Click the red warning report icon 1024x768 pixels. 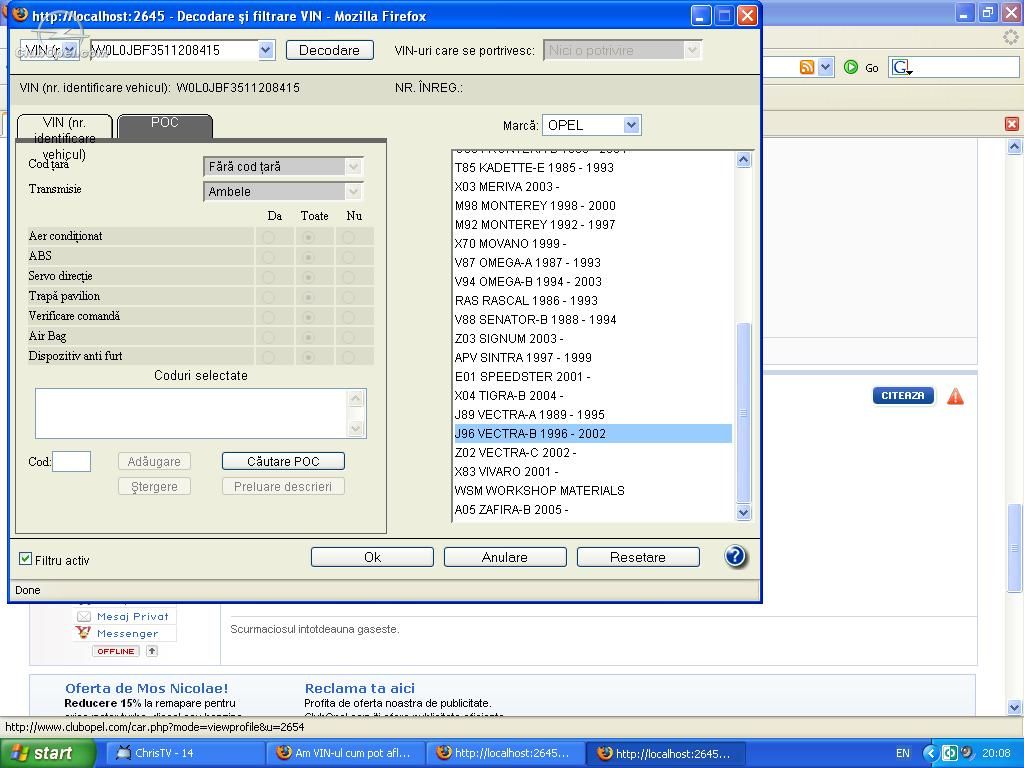pyautogui.click(x=955, y=396)
